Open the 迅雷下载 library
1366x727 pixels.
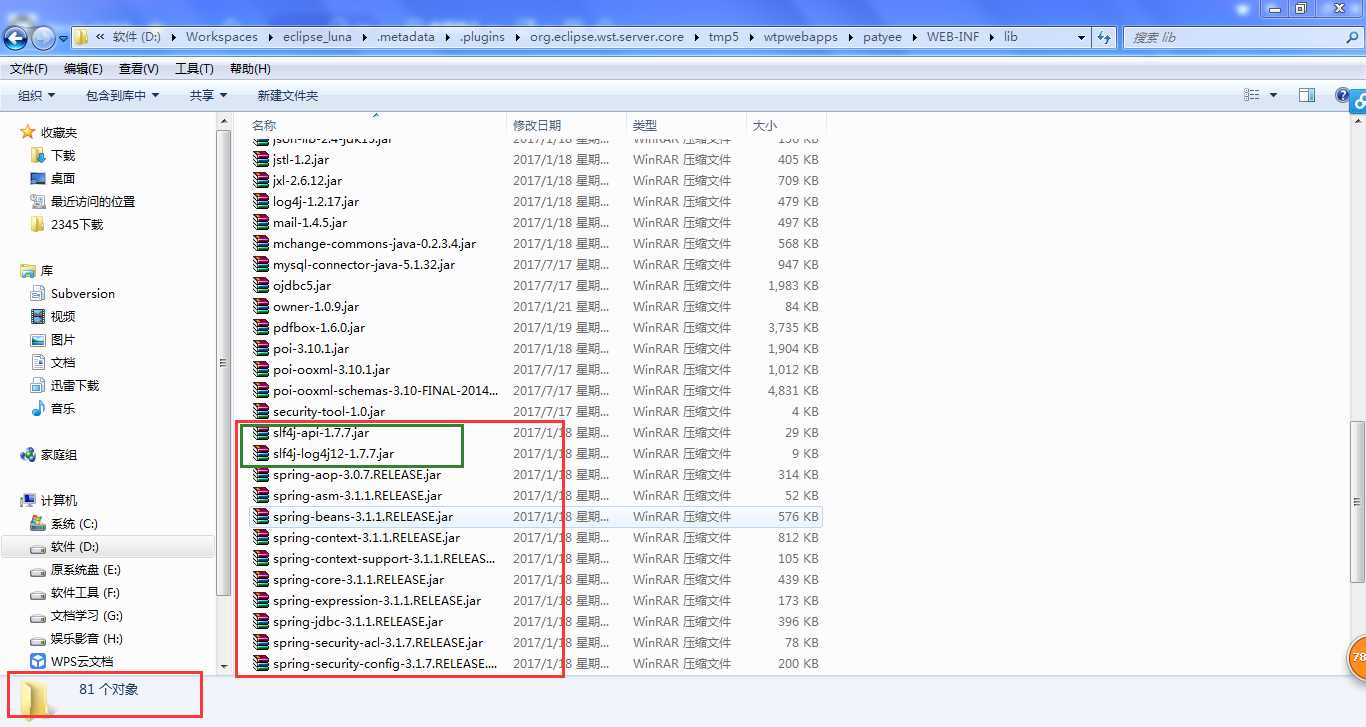[75, 385]
